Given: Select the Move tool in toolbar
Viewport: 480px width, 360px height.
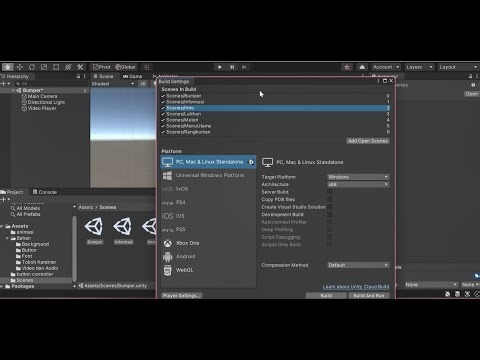Looking at the screenshot, I should tap(20, 67).
